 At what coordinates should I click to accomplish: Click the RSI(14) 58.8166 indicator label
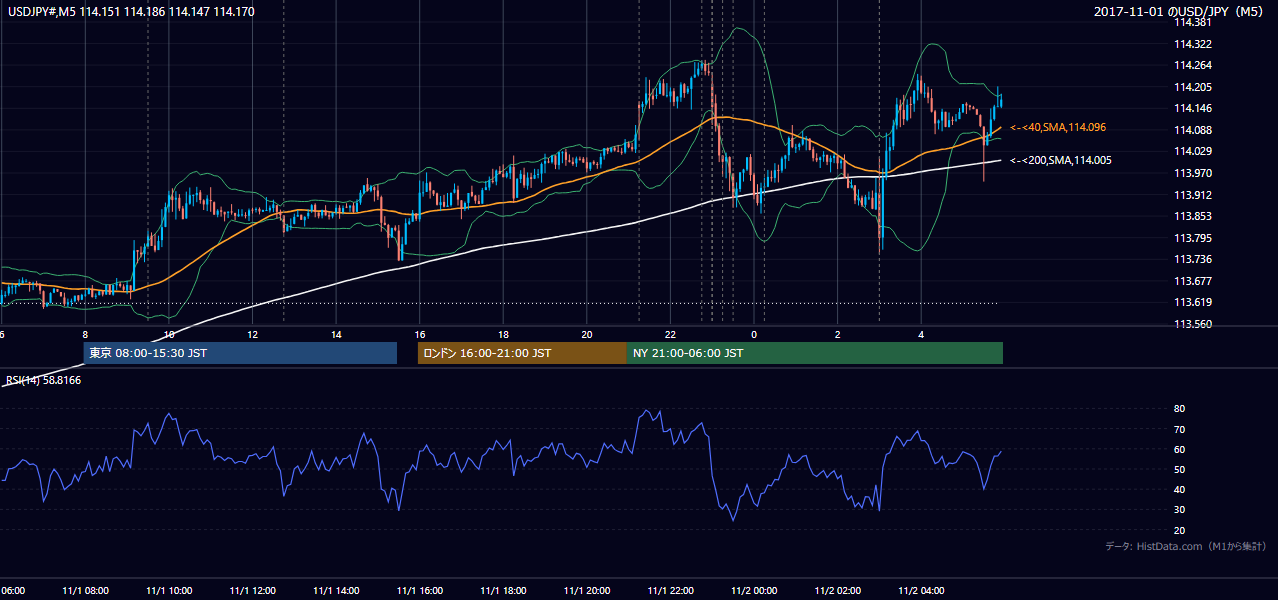pyautogui.click(x=43, y=380)
